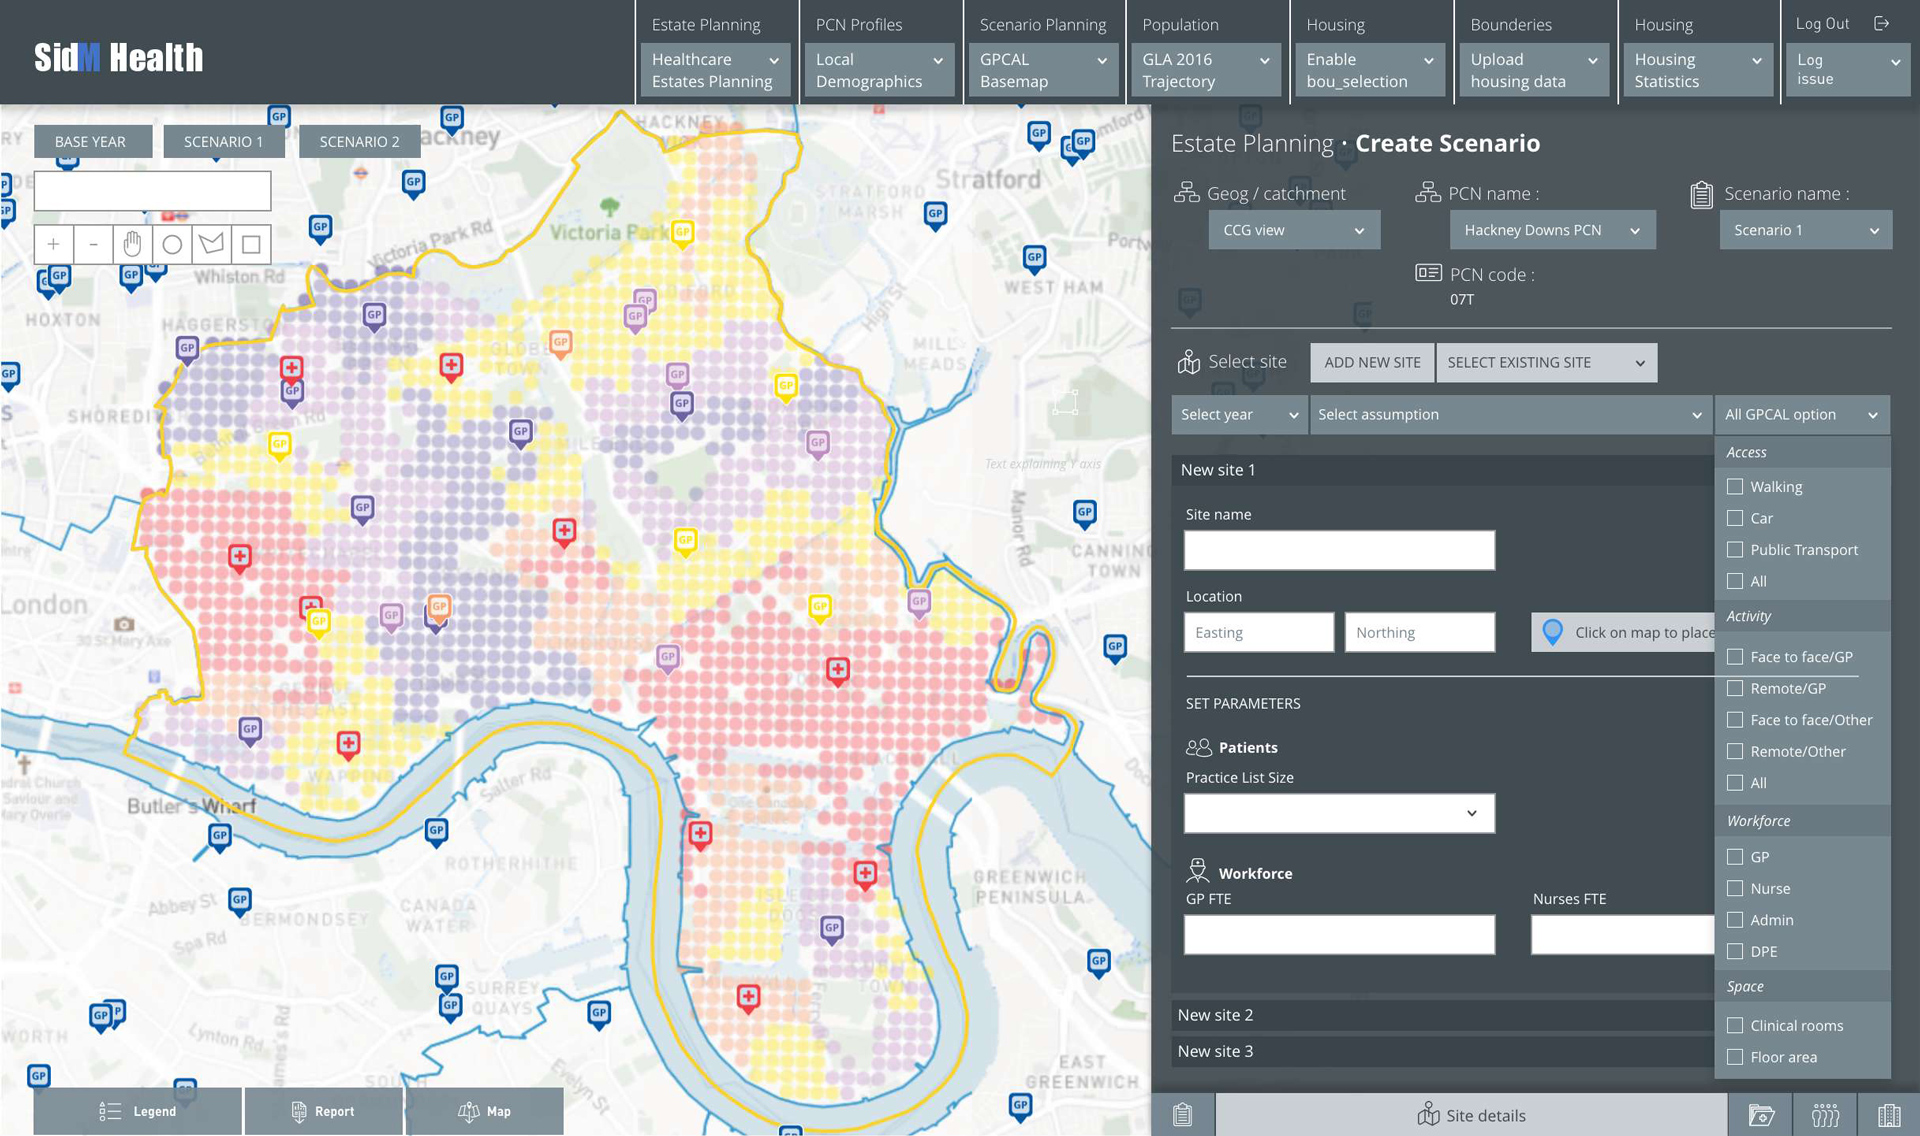The width and height of the screenshot is (1920, 1136).
Task: Select the polygon selection map tool
Action: click(x=211, y=244)
